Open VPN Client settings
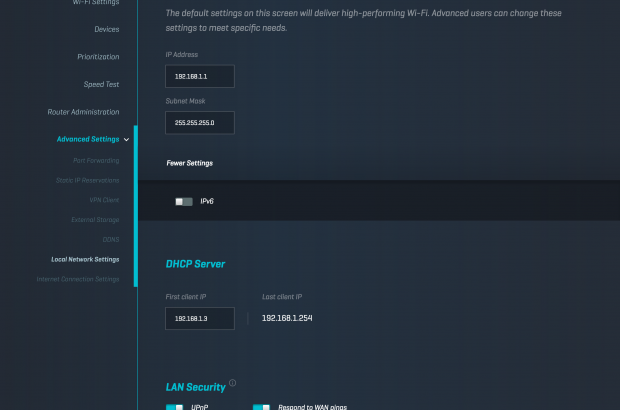Viewport: 620px width, 410px height. point(103,200)
